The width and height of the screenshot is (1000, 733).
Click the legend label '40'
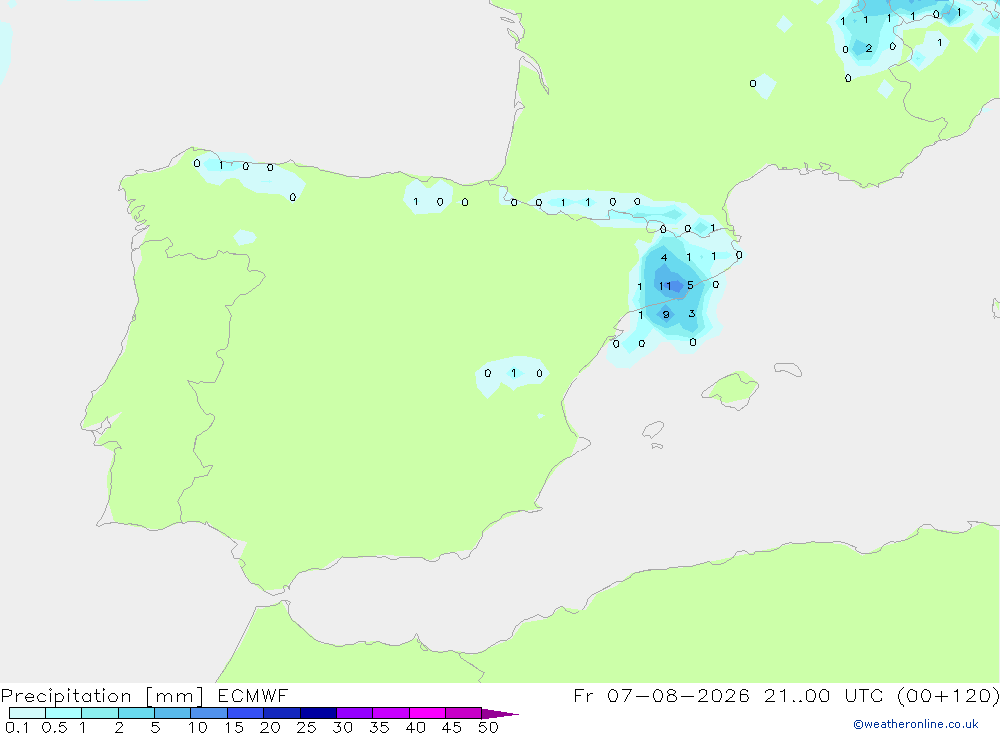point(416,727)
